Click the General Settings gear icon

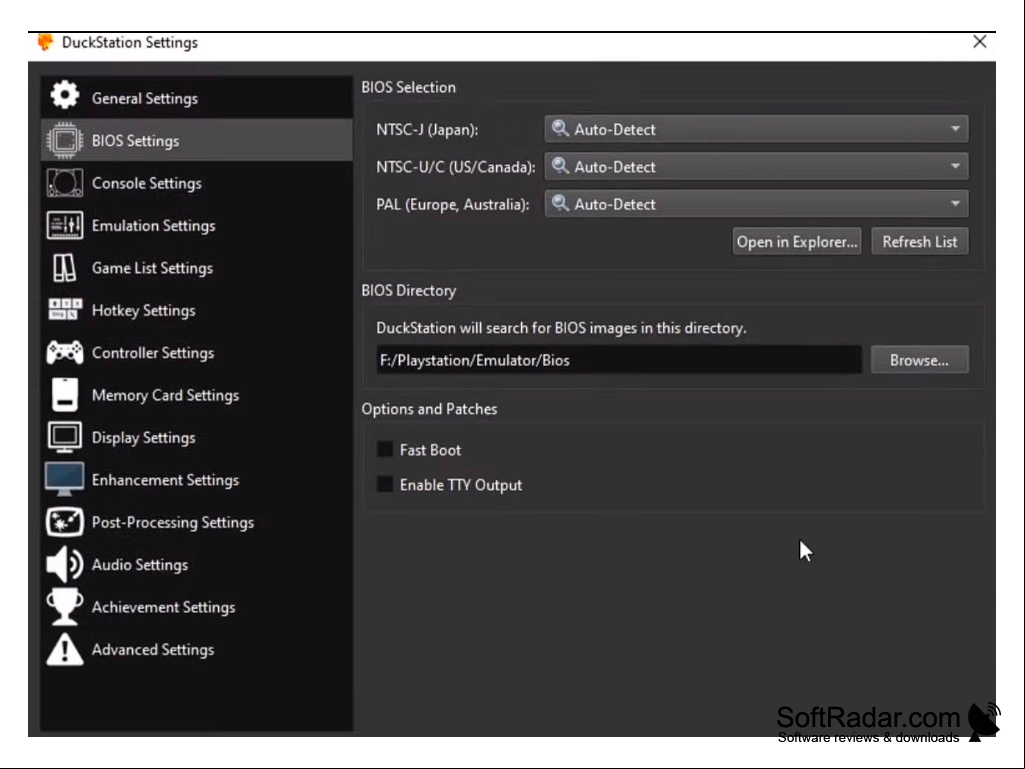65,95
